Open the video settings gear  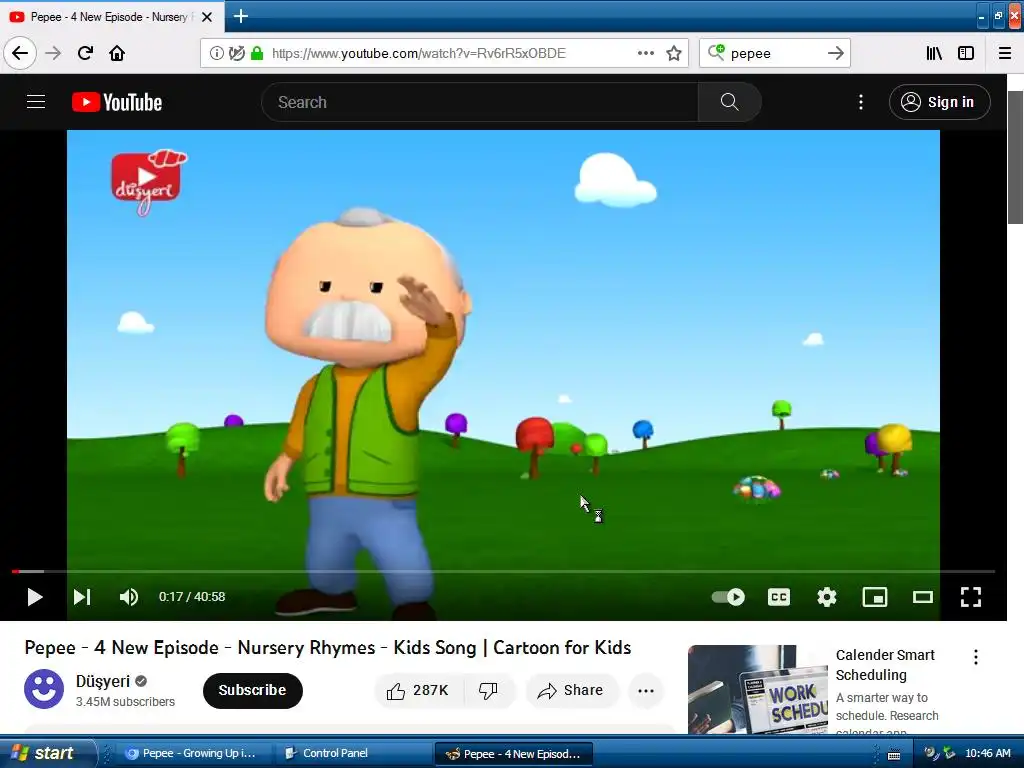827,597
